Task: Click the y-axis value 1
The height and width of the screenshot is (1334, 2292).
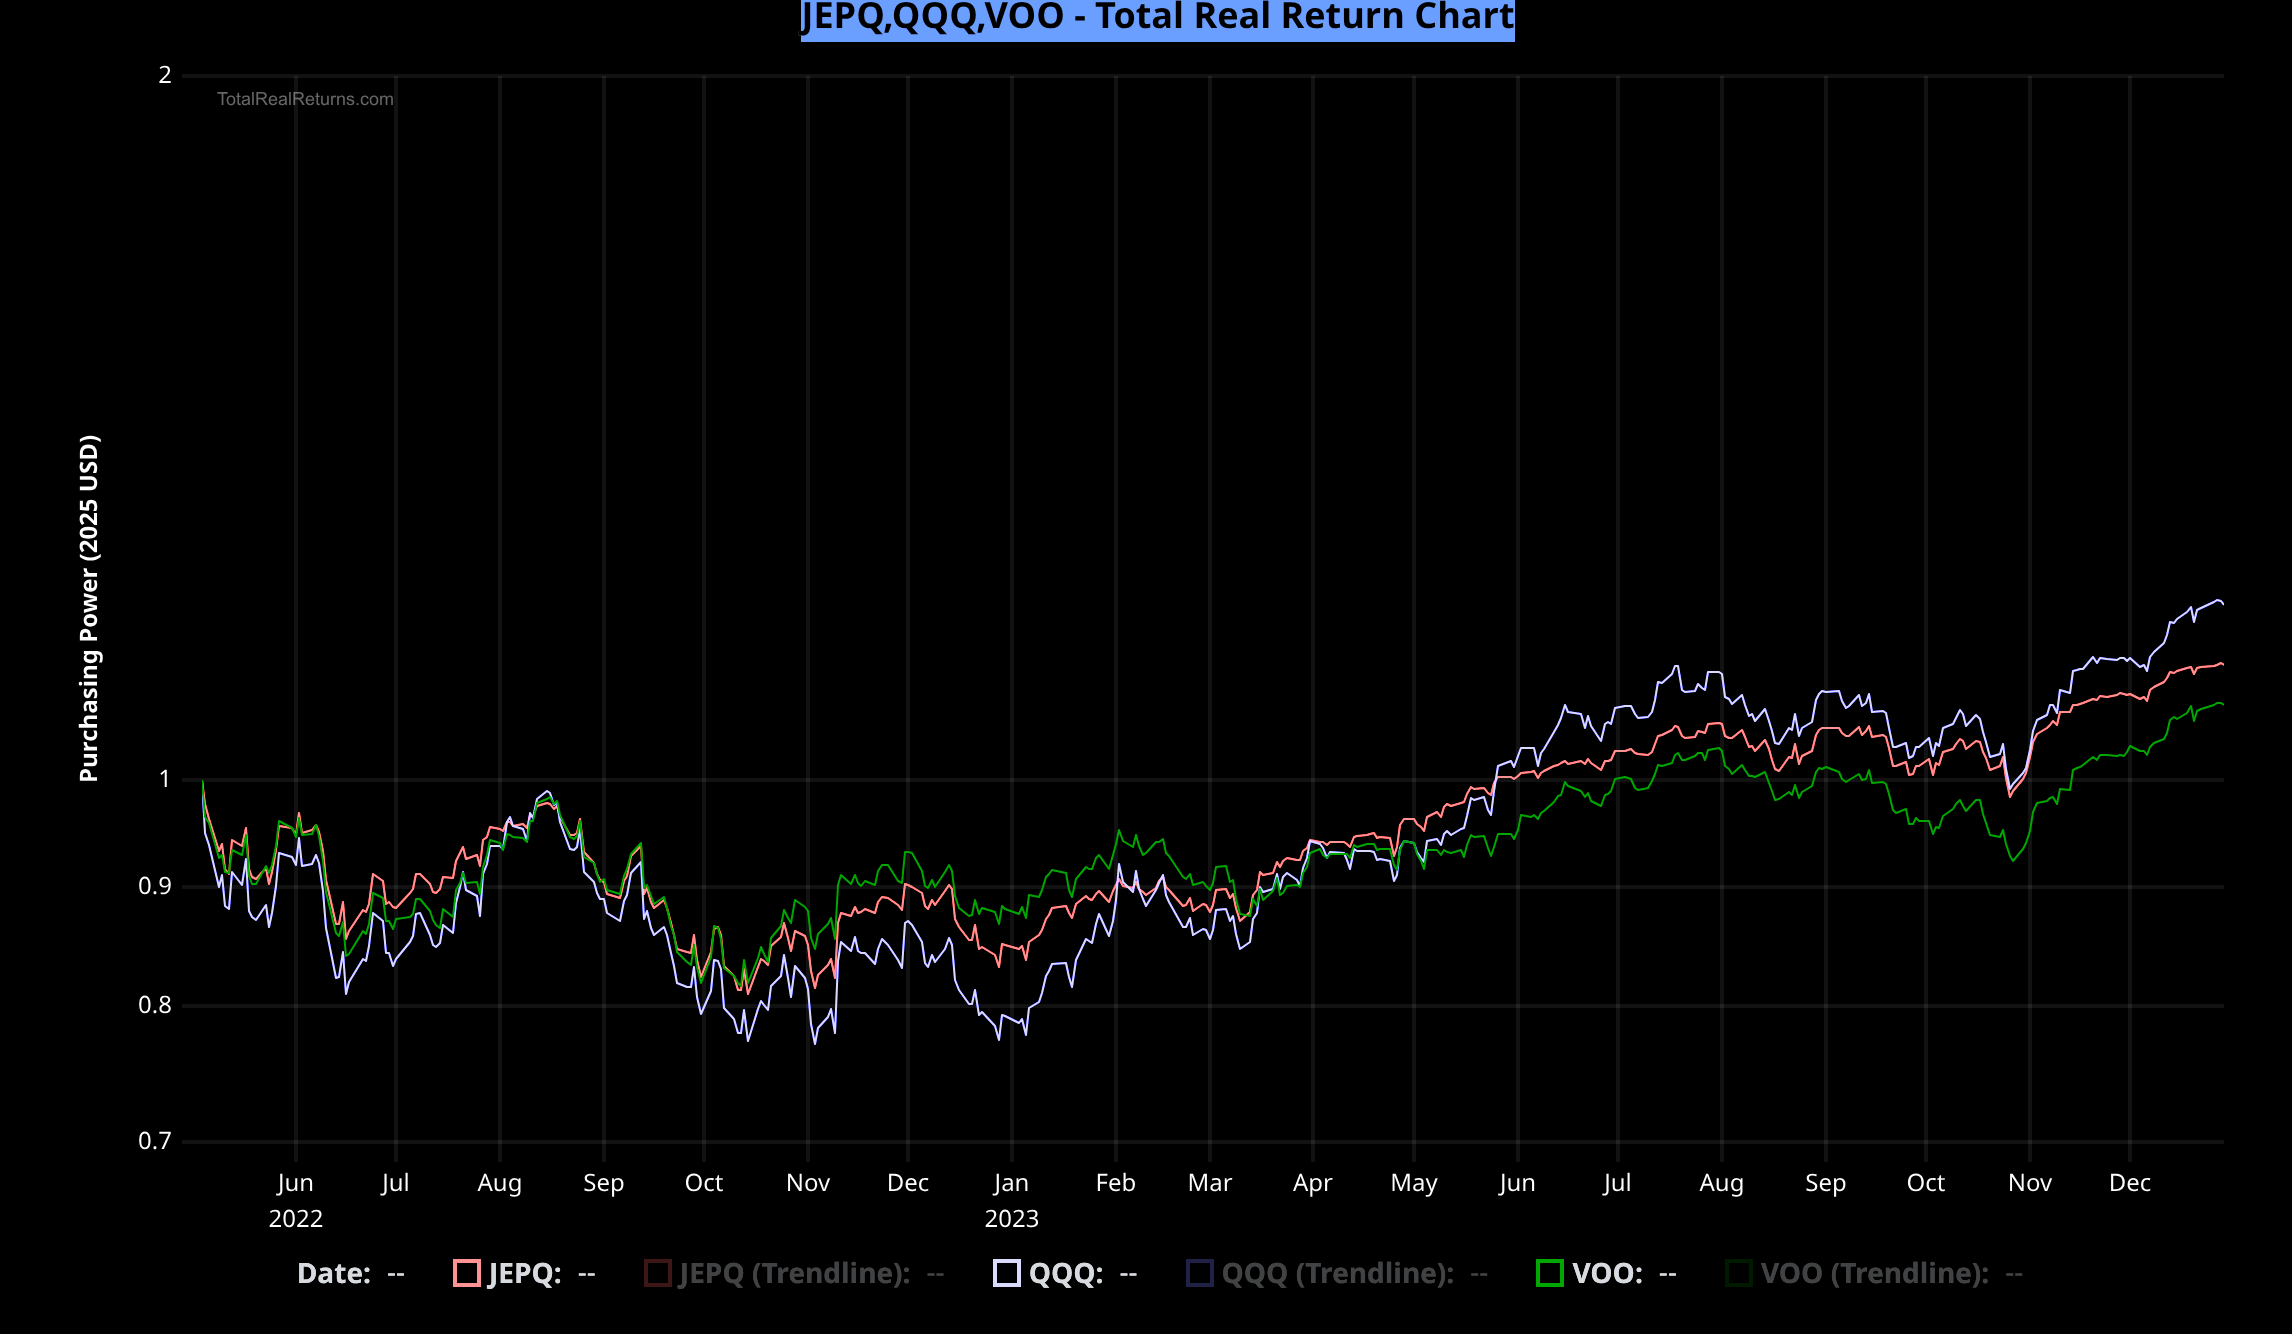Action: (x=165, y=779)
